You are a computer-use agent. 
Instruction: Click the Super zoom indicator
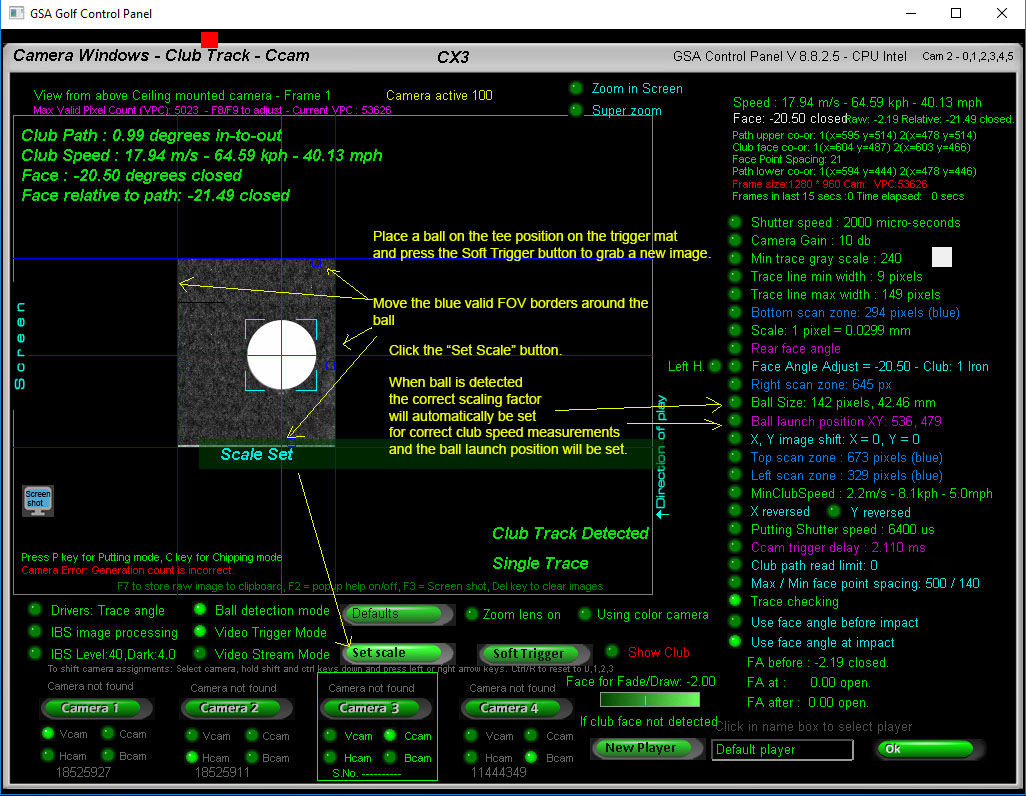(576, 110)
